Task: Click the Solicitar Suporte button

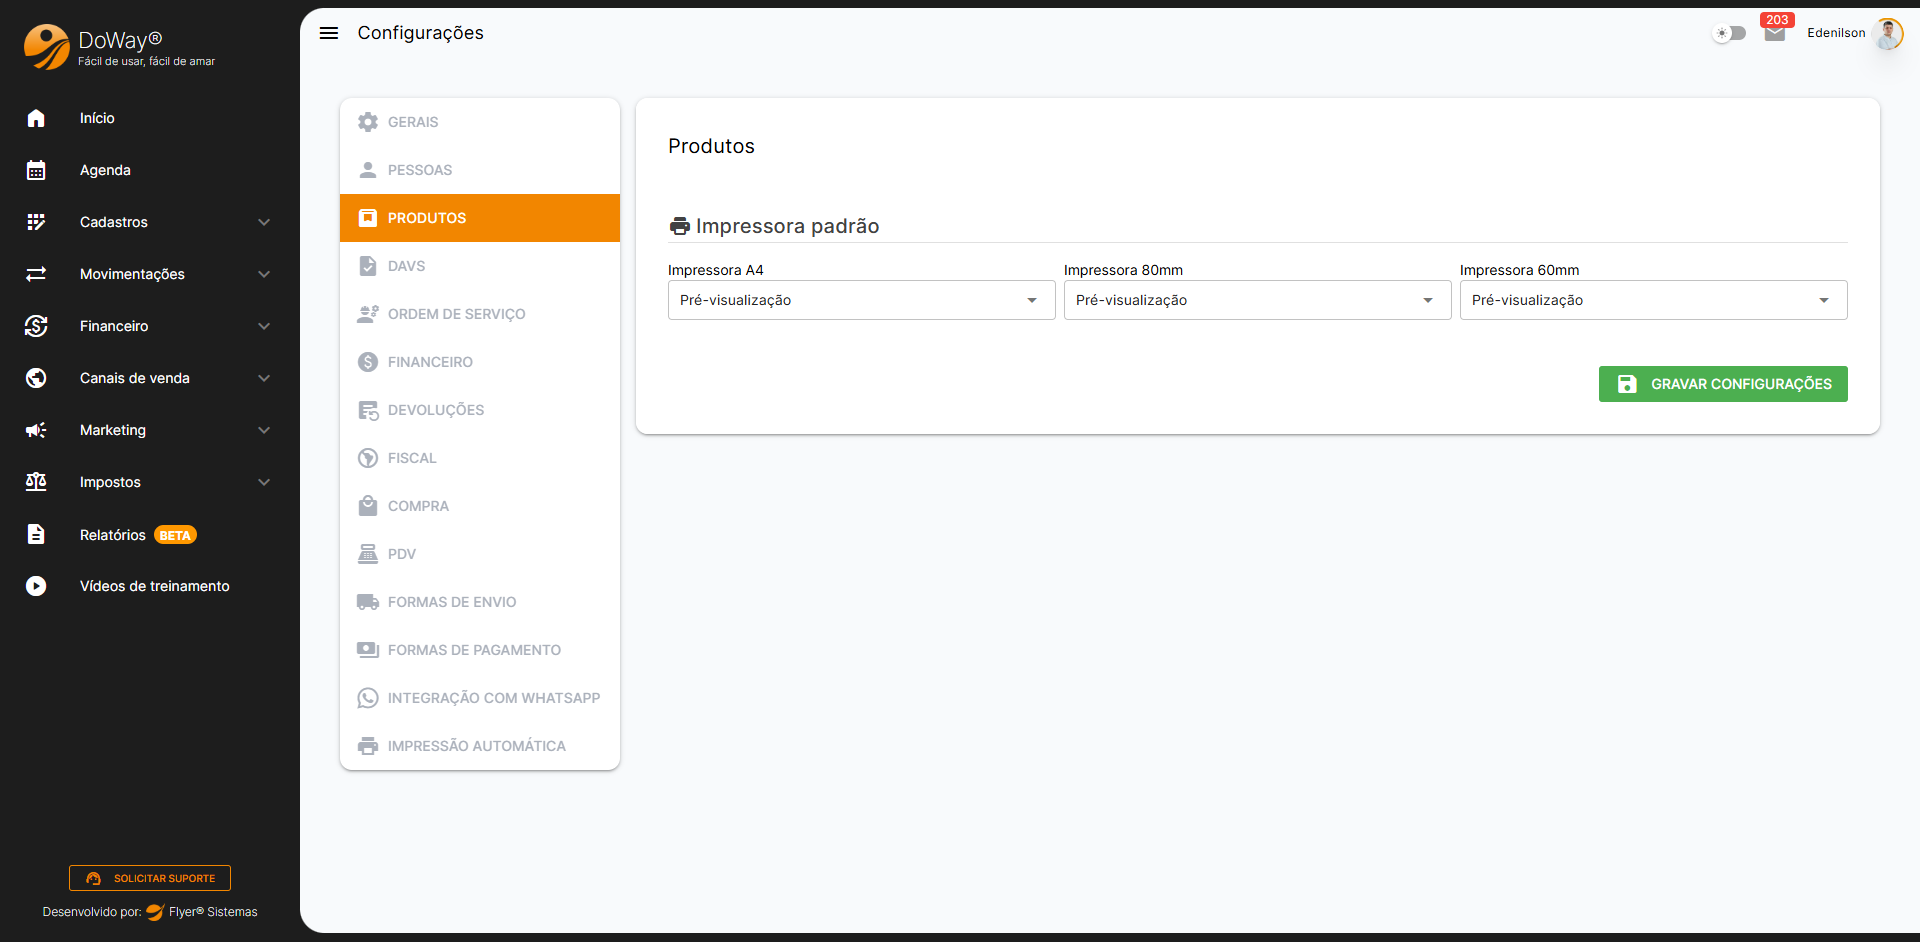Action: 150,878
